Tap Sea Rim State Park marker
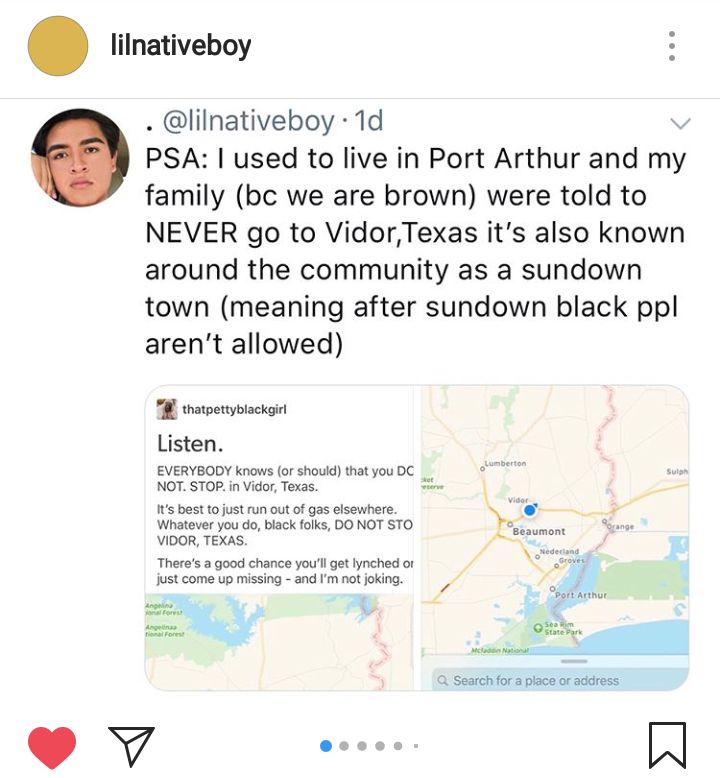This screenshot has width=720, height=778. pos(537,627)
